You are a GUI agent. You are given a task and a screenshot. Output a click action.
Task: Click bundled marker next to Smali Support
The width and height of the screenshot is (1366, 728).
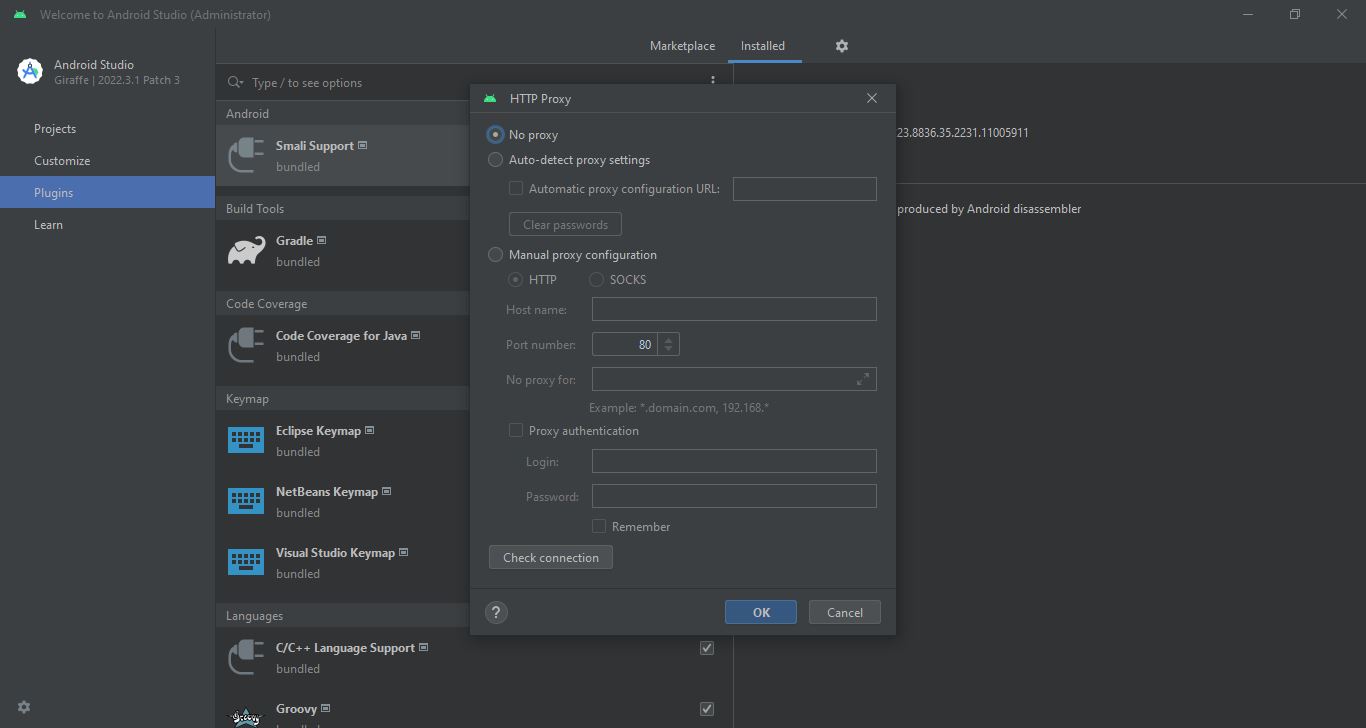[363, 145]
